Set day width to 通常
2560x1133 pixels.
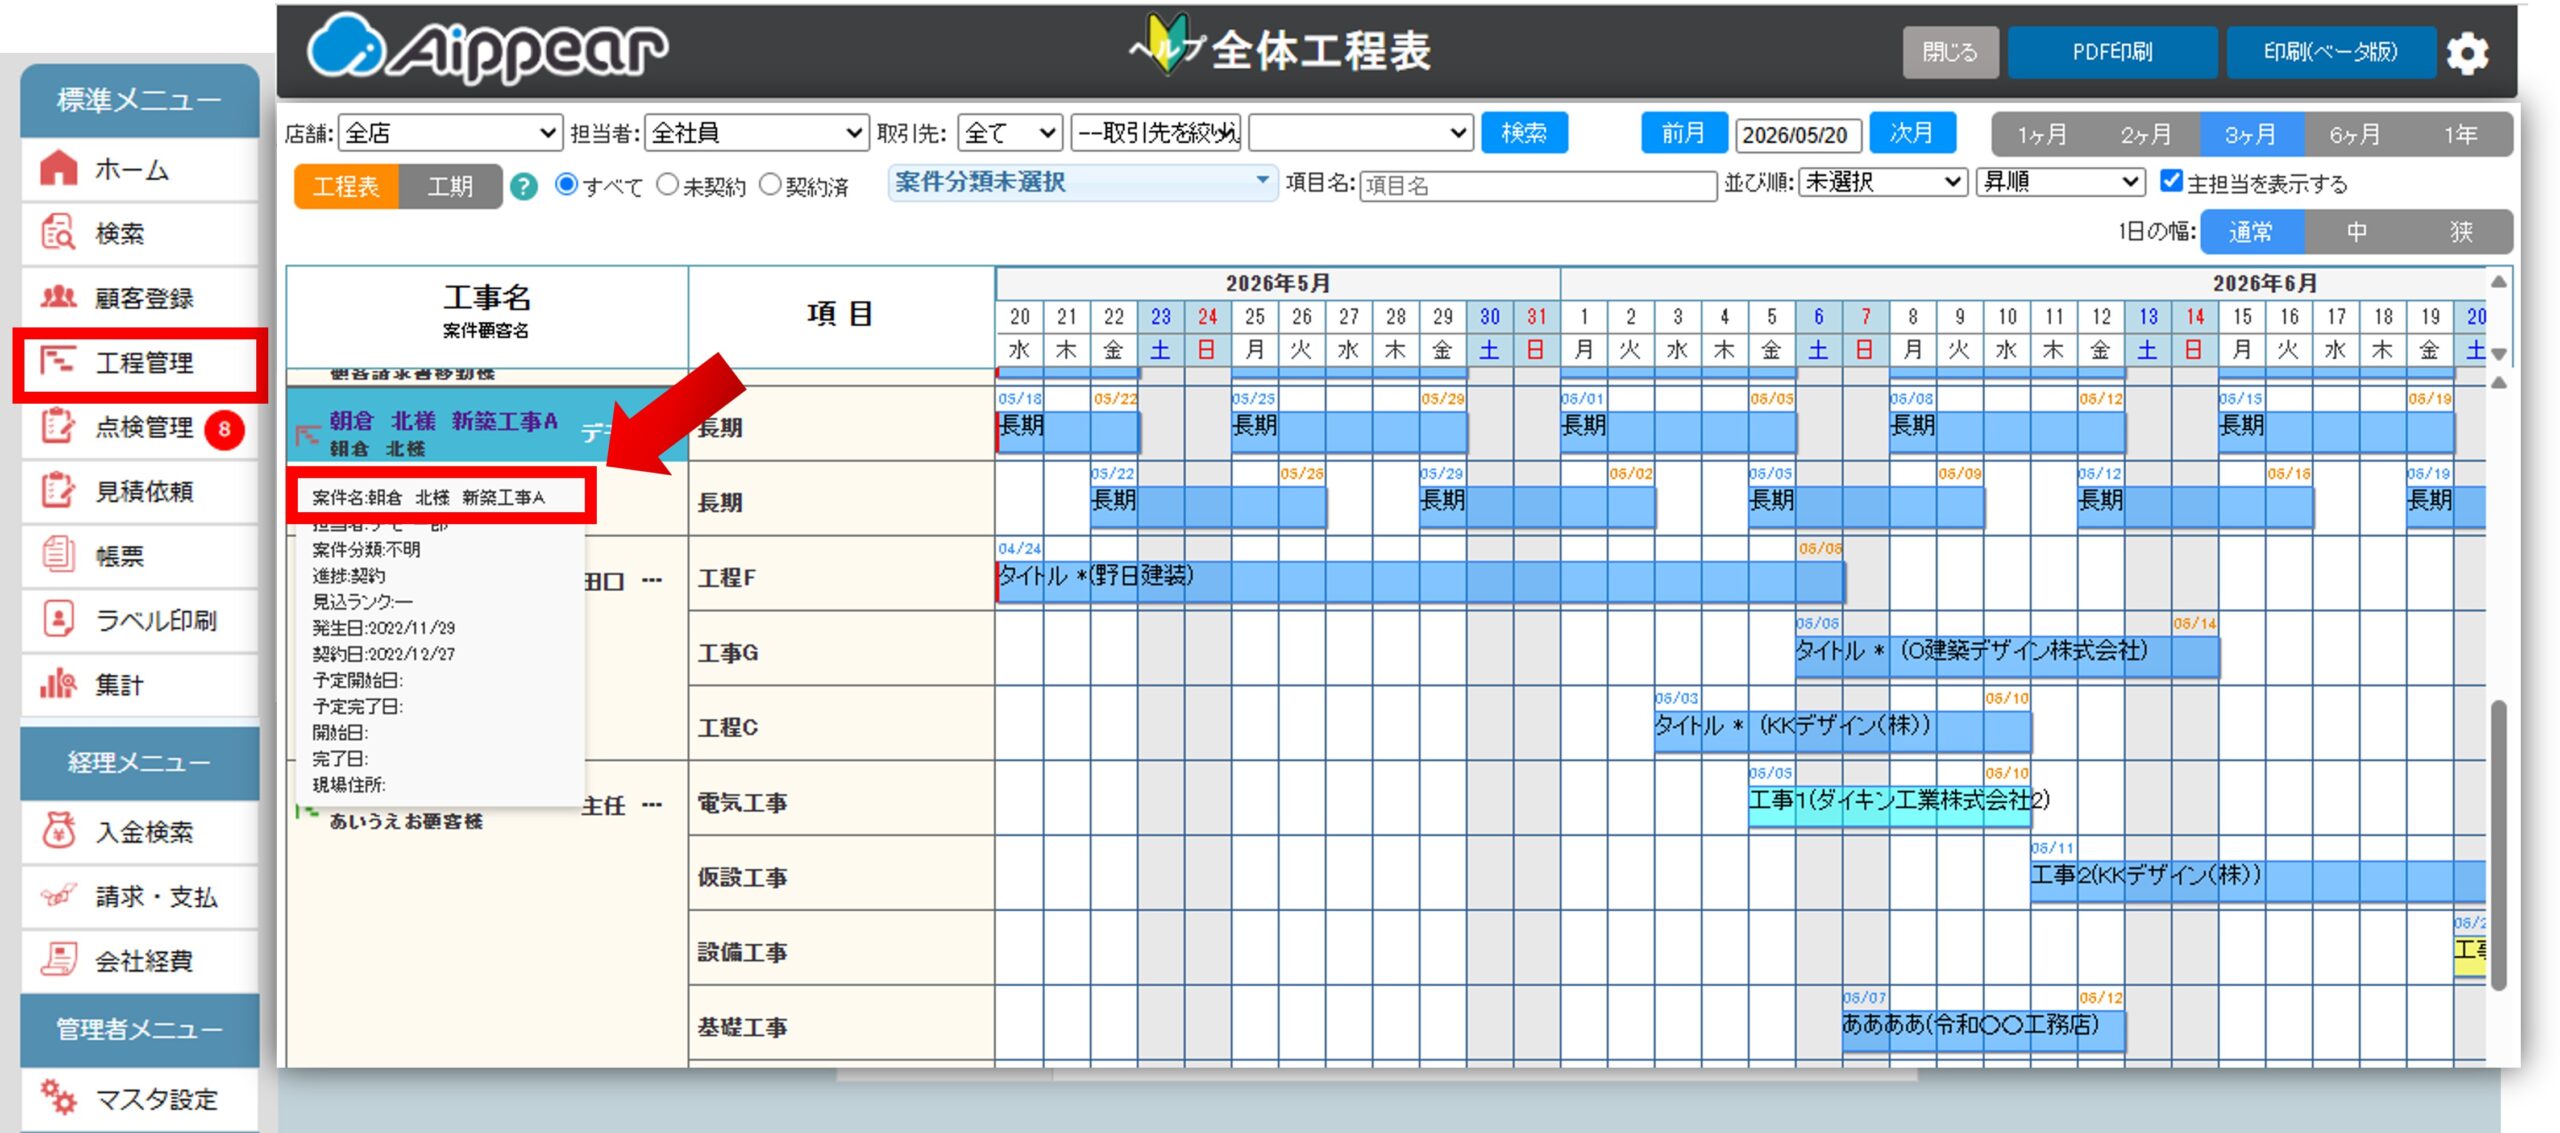2251,232
